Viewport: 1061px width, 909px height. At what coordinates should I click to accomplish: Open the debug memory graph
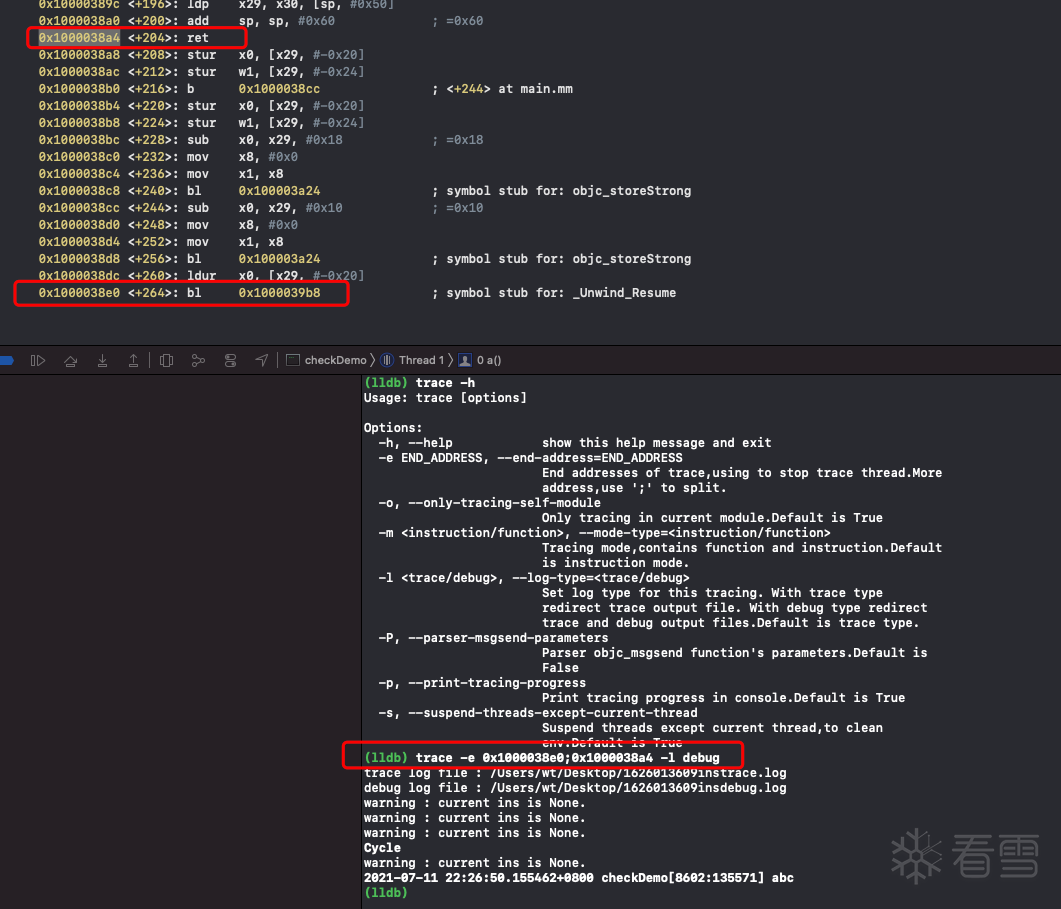point(198,360)
